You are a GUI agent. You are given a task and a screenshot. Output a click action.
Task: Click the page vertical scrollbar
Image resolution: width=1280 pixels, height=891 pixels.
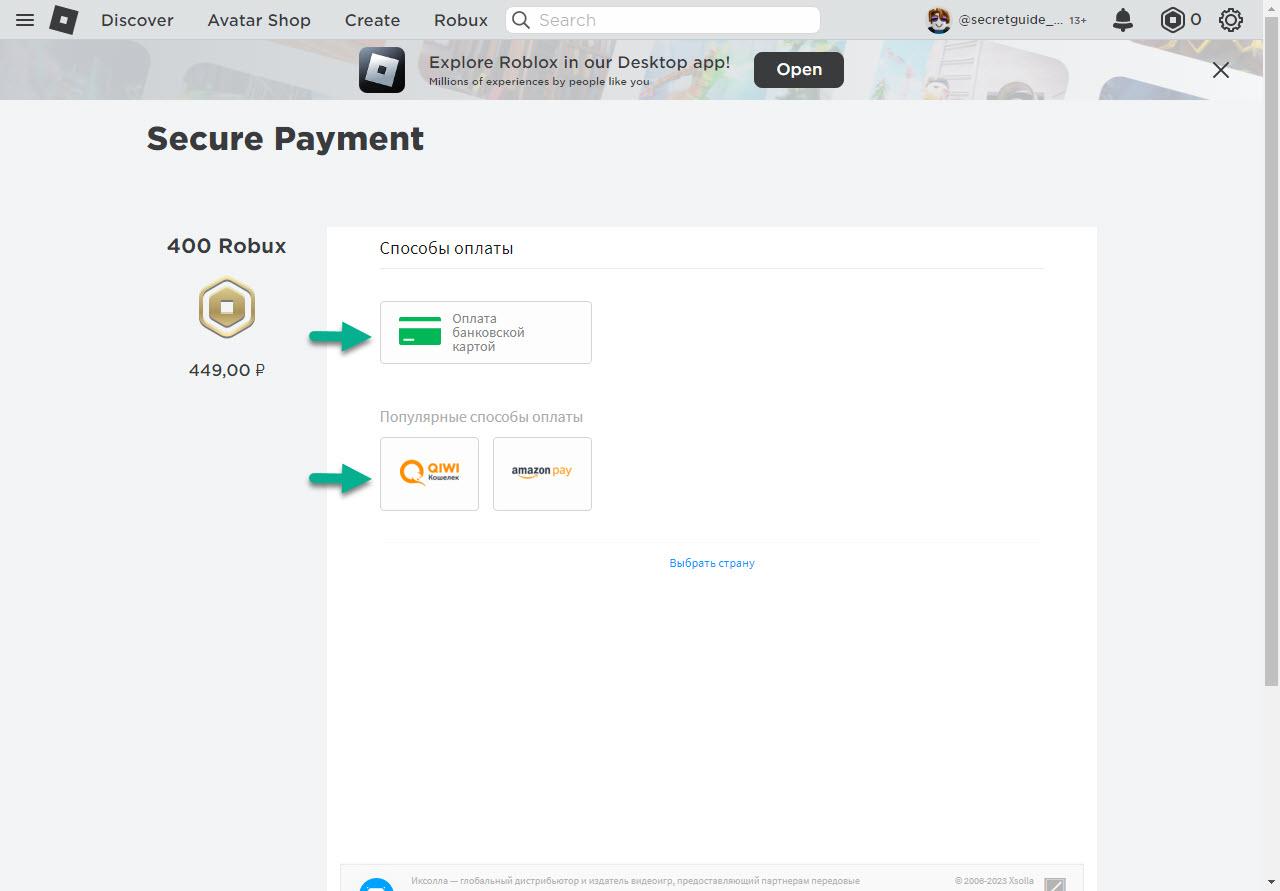pyautogui.click(x=1271, y=360)
